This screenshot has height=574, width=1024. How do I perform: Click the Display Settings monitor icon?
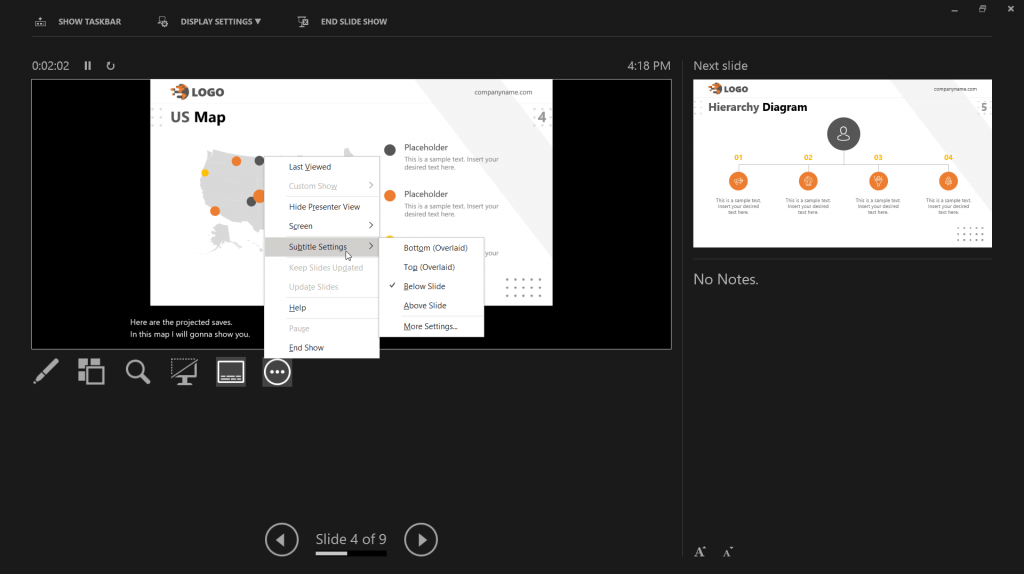pyautogui.click(x=163, y=22)
